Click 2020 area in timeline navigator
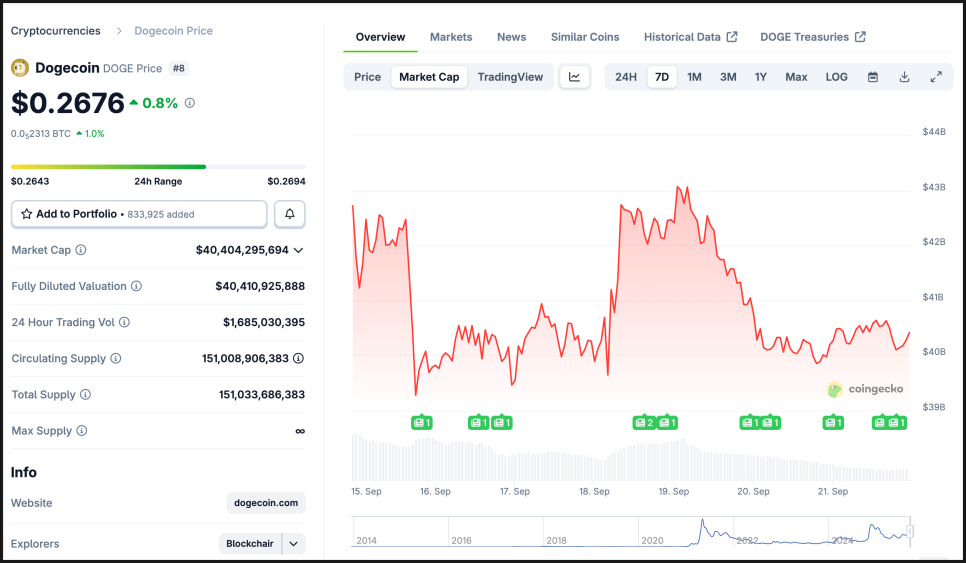This screenshot has height=563, width=966. [x=652, y=540]
